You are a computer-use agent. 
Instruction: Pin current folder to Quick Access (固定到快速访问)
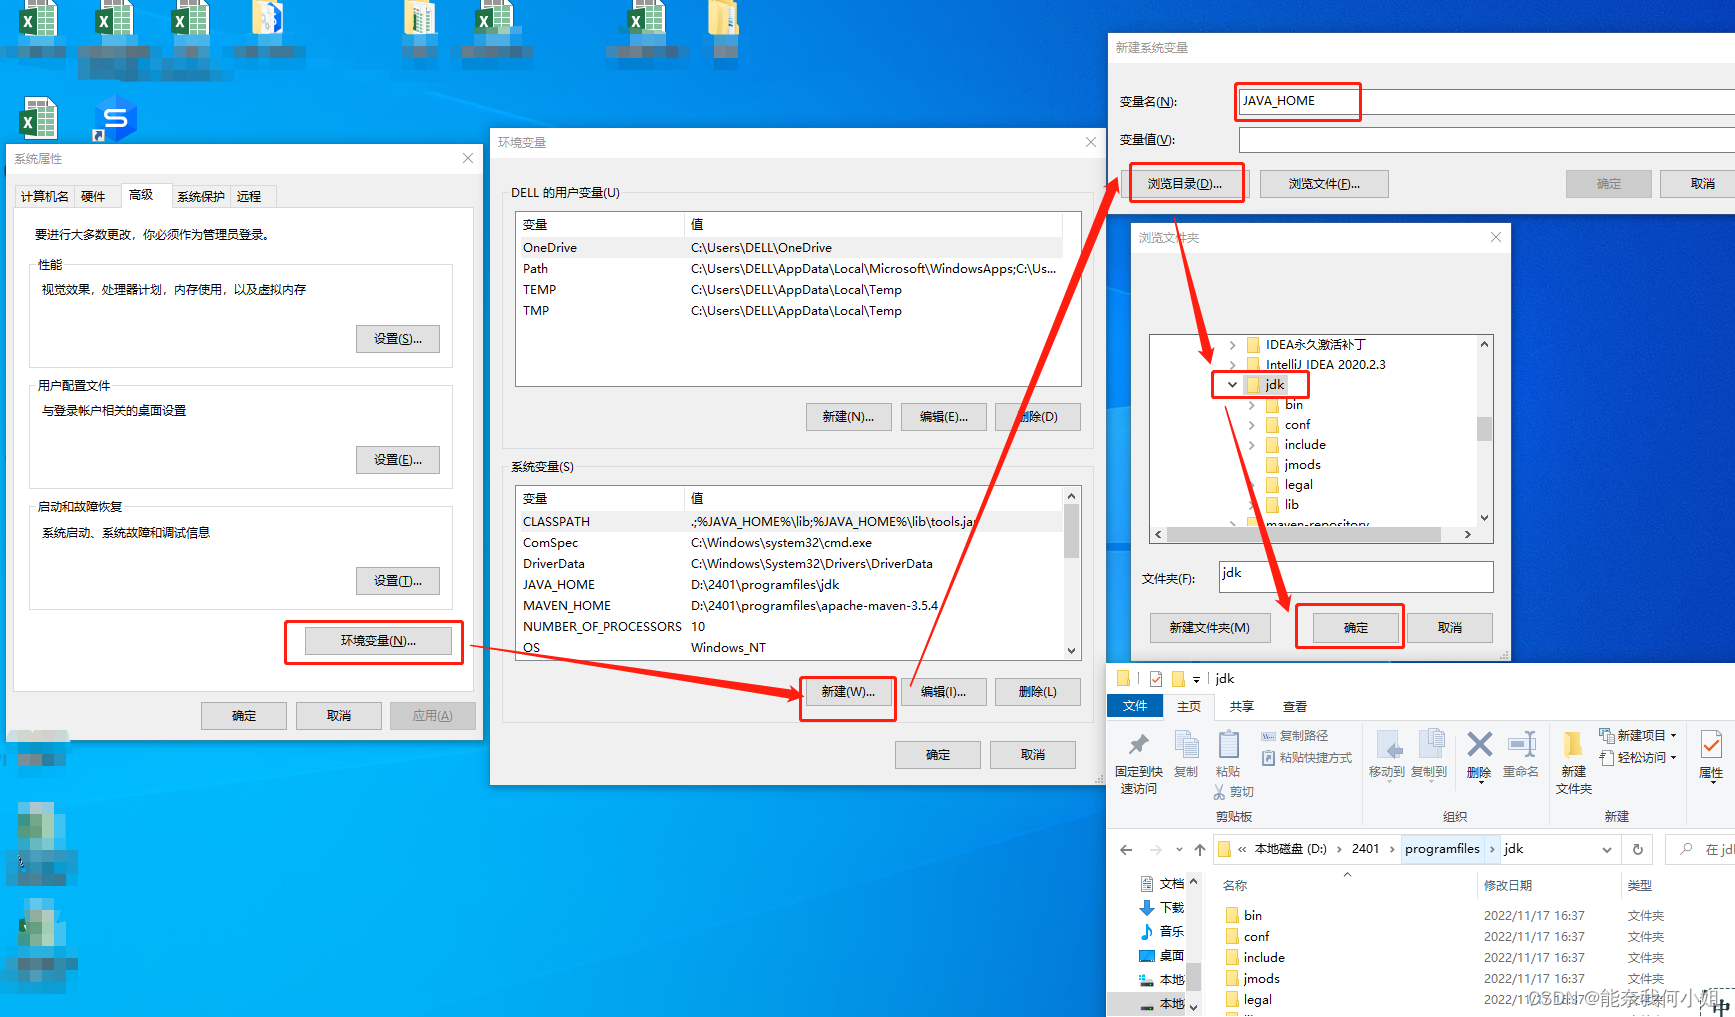(x=1138, y=755)
